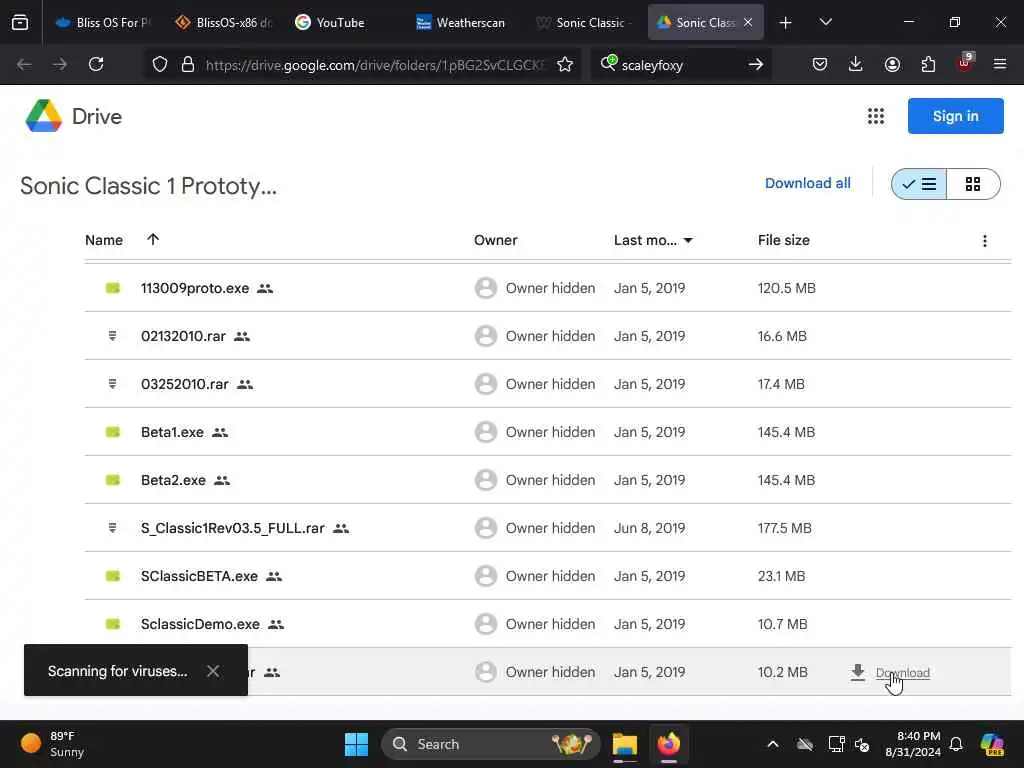This screenshot has height=768, width=1024.
Task: Open the extensions puzzle icon
Action: click(928, 64)
